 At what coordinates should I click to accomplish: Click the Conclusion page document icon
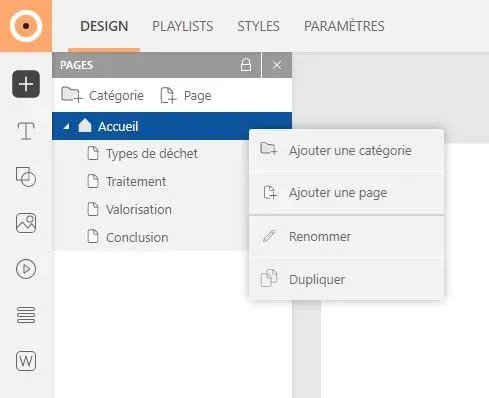tap(93, 236)
